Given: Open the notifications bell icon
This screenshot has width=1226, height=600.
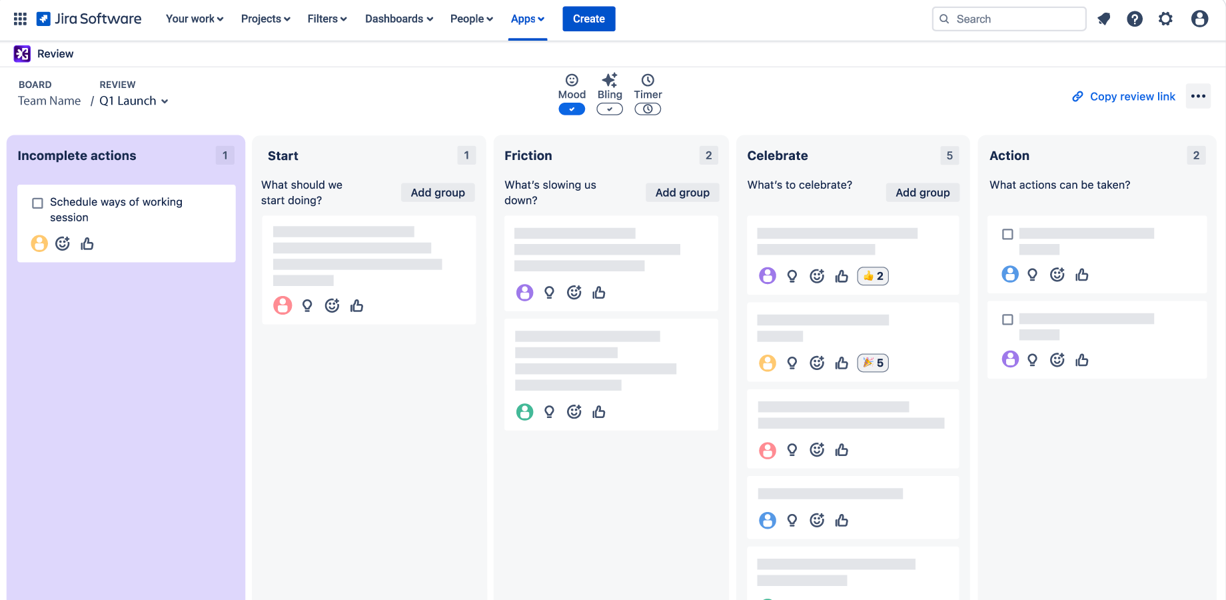Looking at the screenshot, I should [x=1104, y=19].
